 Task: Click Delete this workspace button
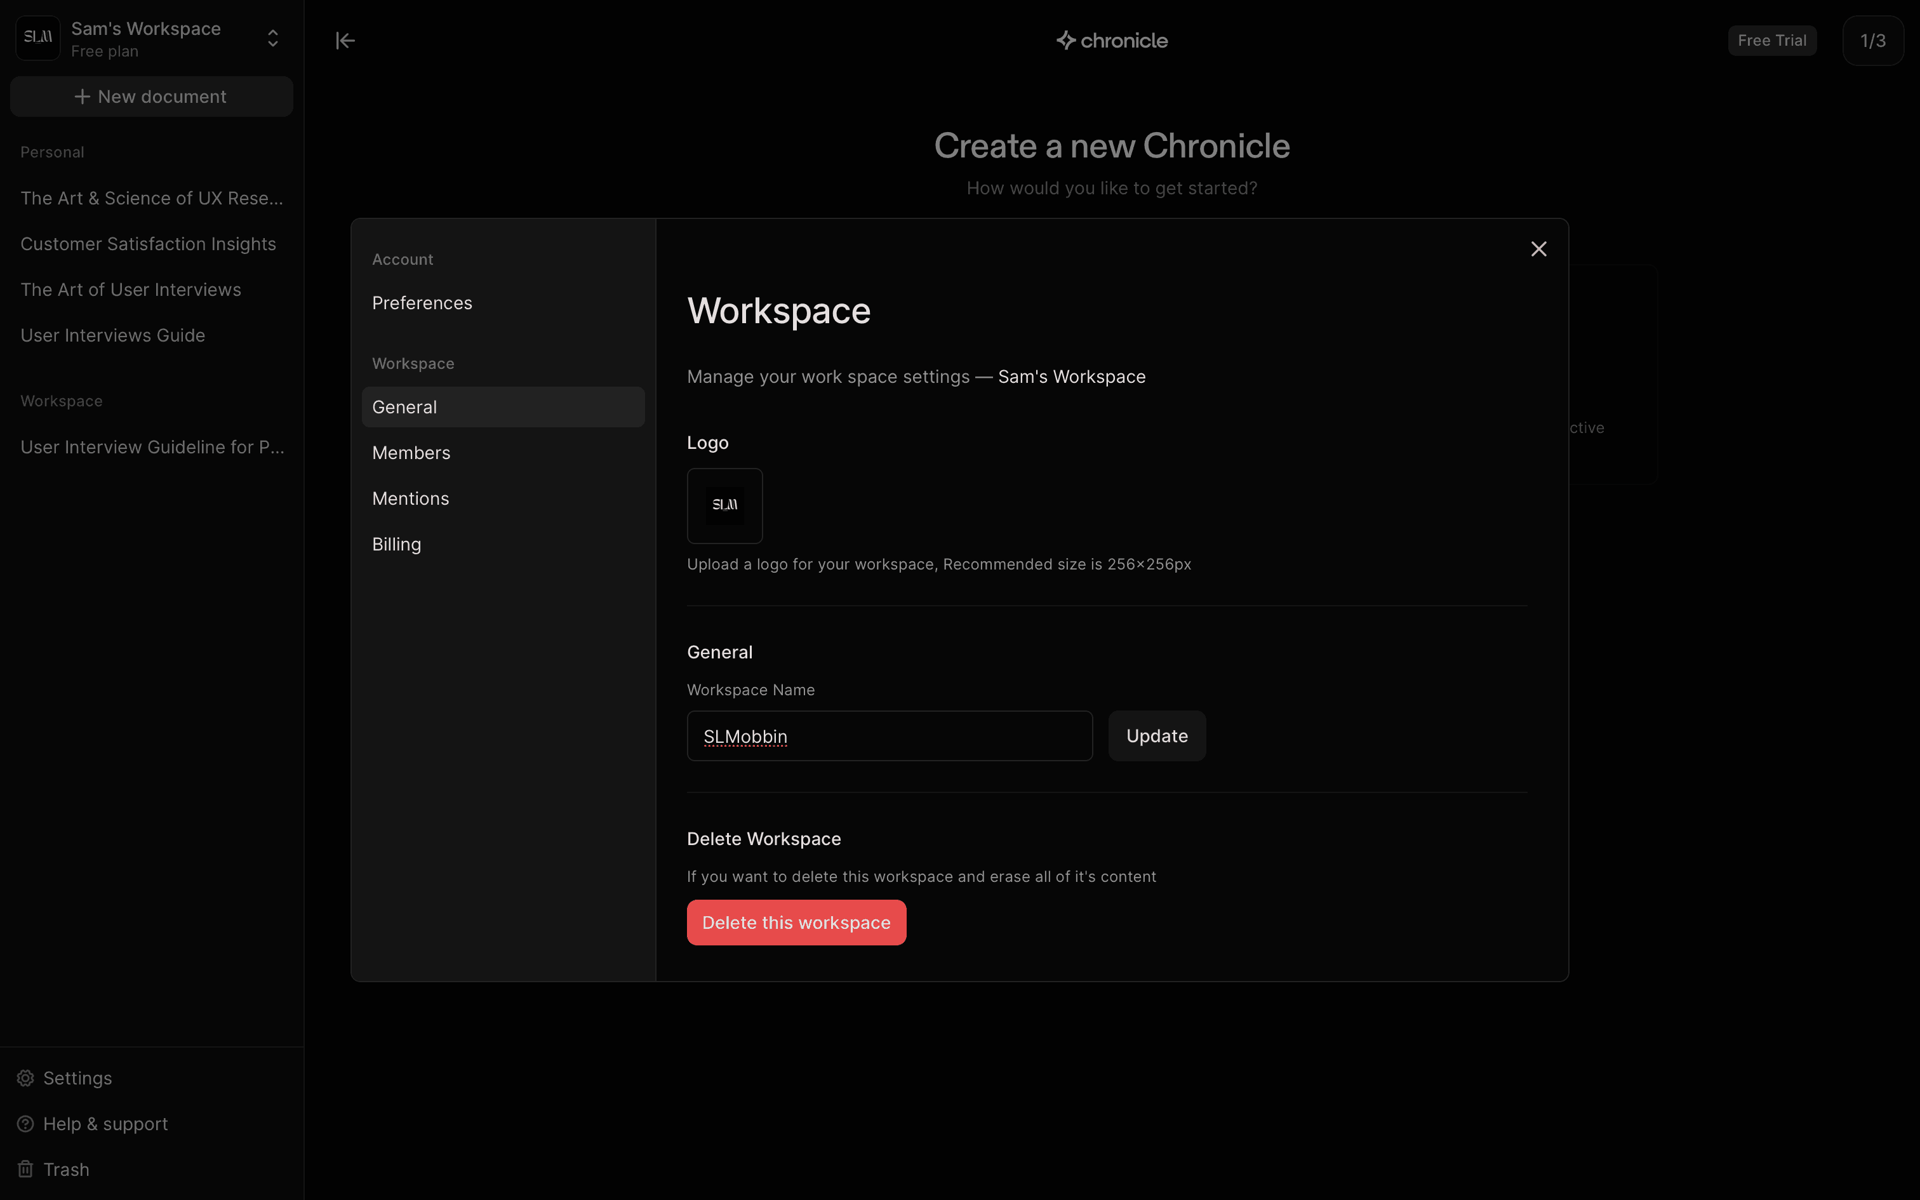796,922
